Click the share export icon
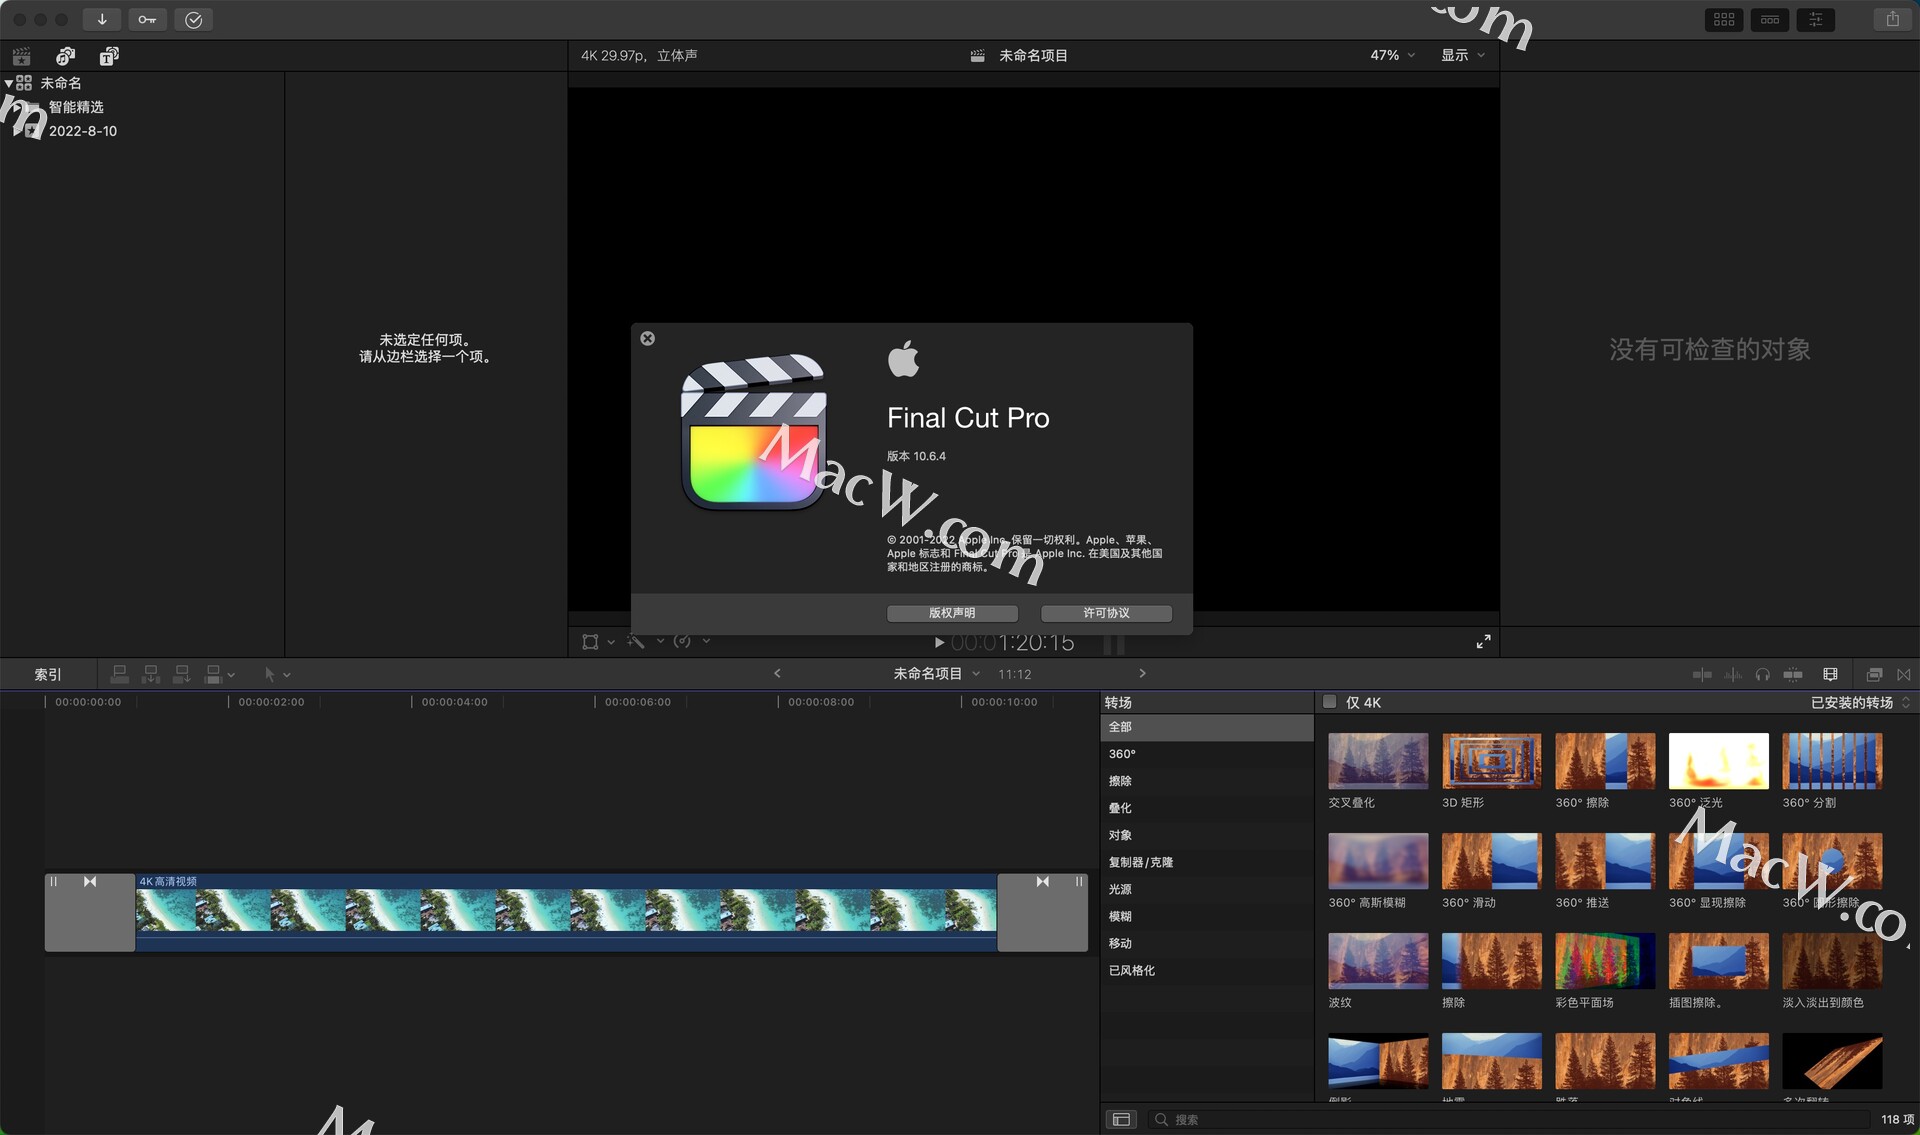1920x1135 pixels. pos(1892,19)
